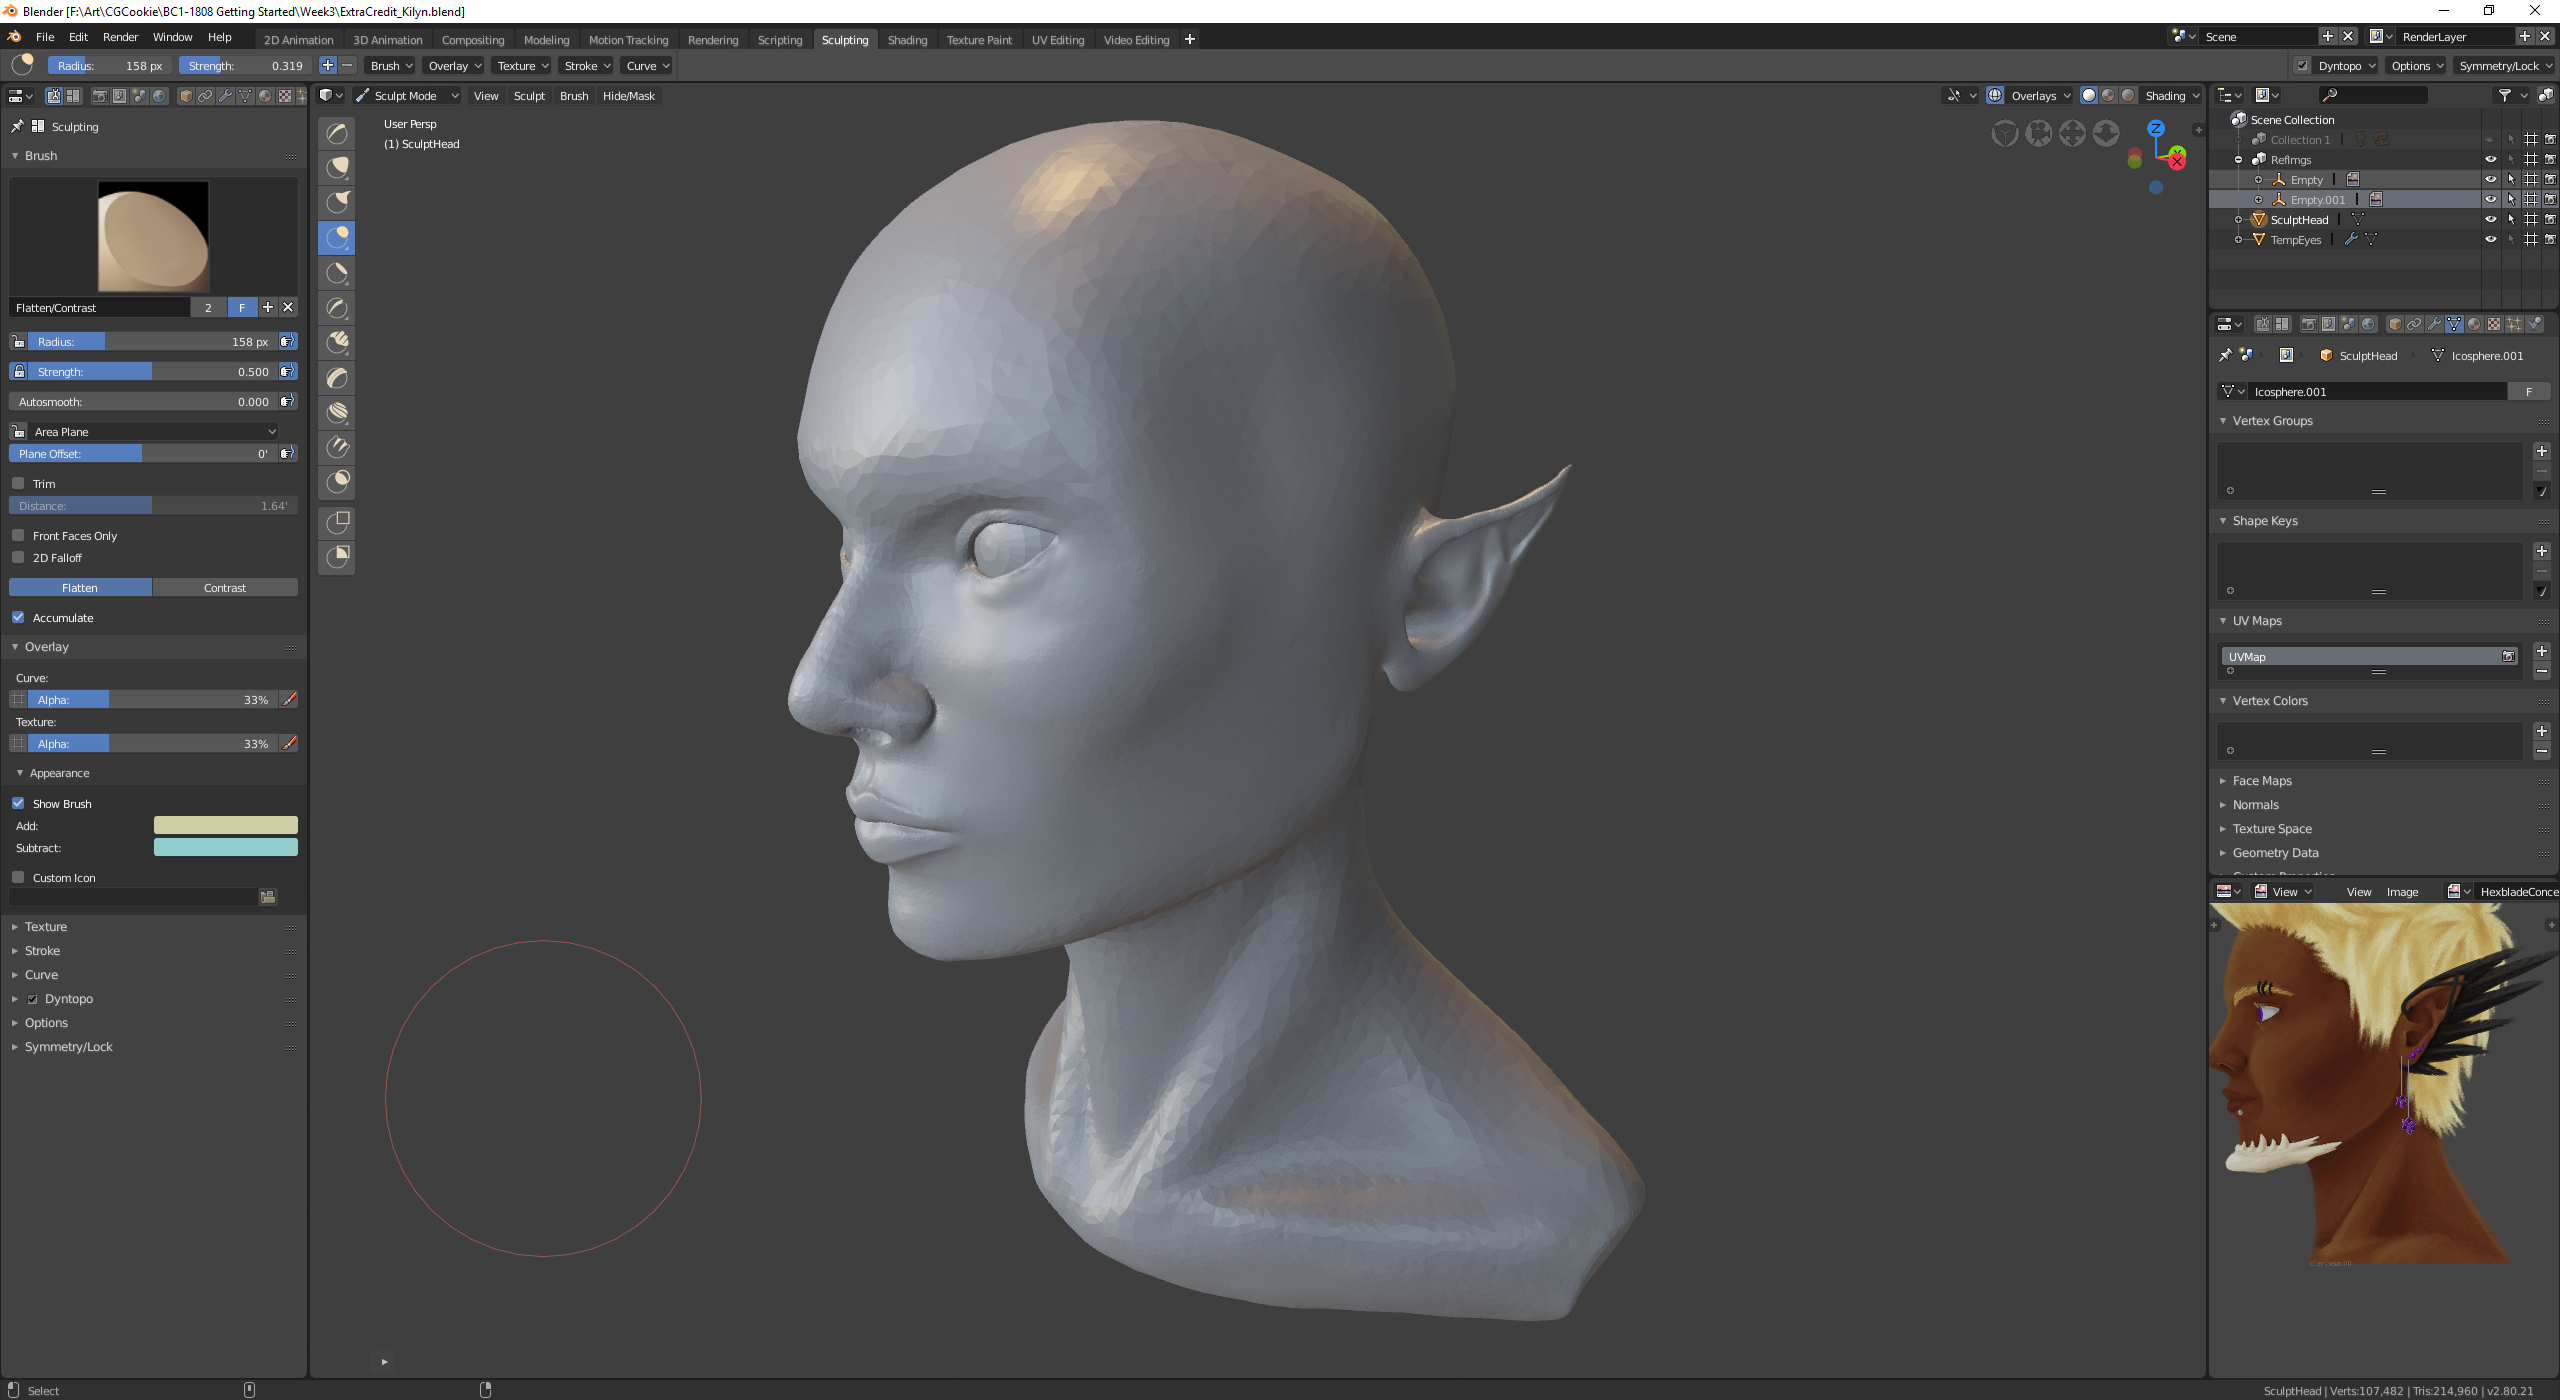The height and width of the screenshot is (1400, 2560).
Task: Toggle radius pen pressure sensitivity icon
Action: 288,341
